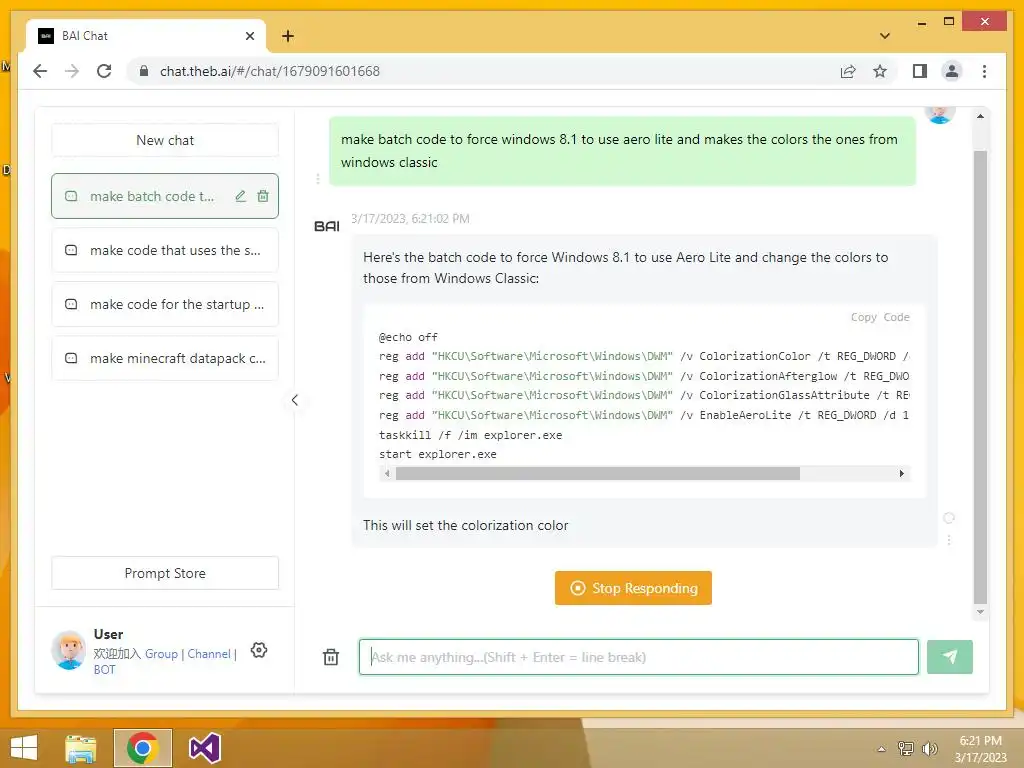Click the chat vertical scrollbar thumb
This screenshot has width=1024, height=768.
coord(980,377)
